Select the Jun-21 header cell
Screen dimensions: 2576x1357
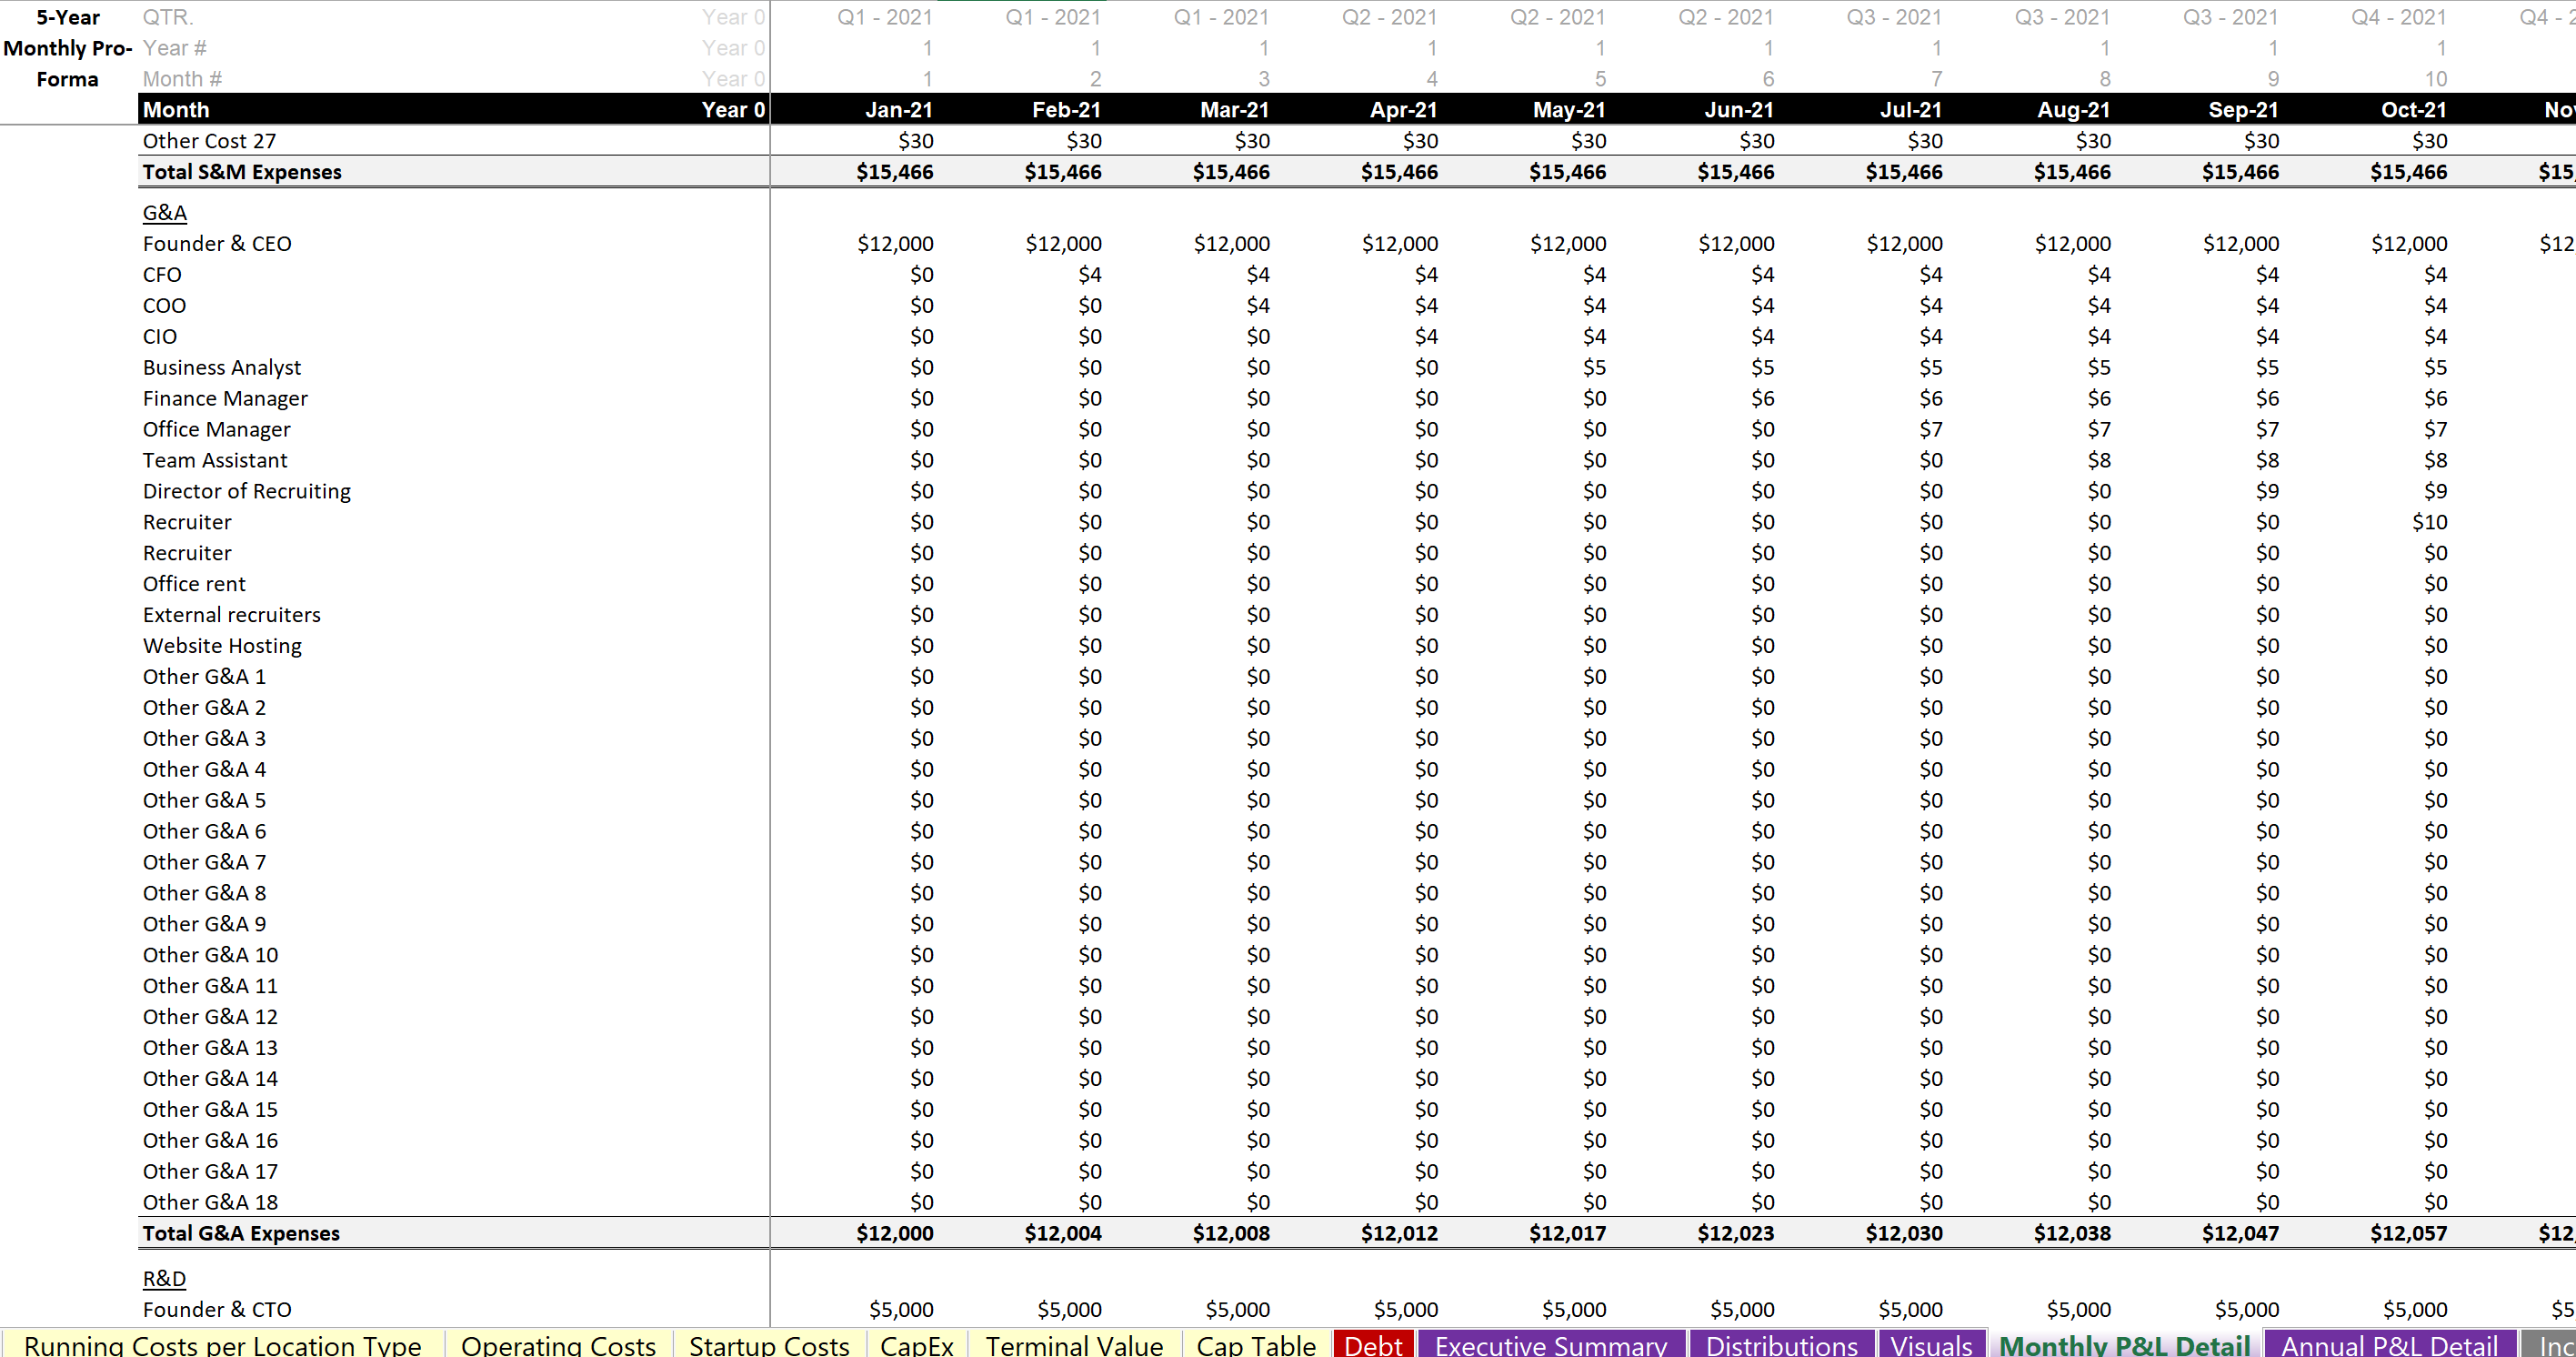pyautogui.click(x=1740, y=110)
